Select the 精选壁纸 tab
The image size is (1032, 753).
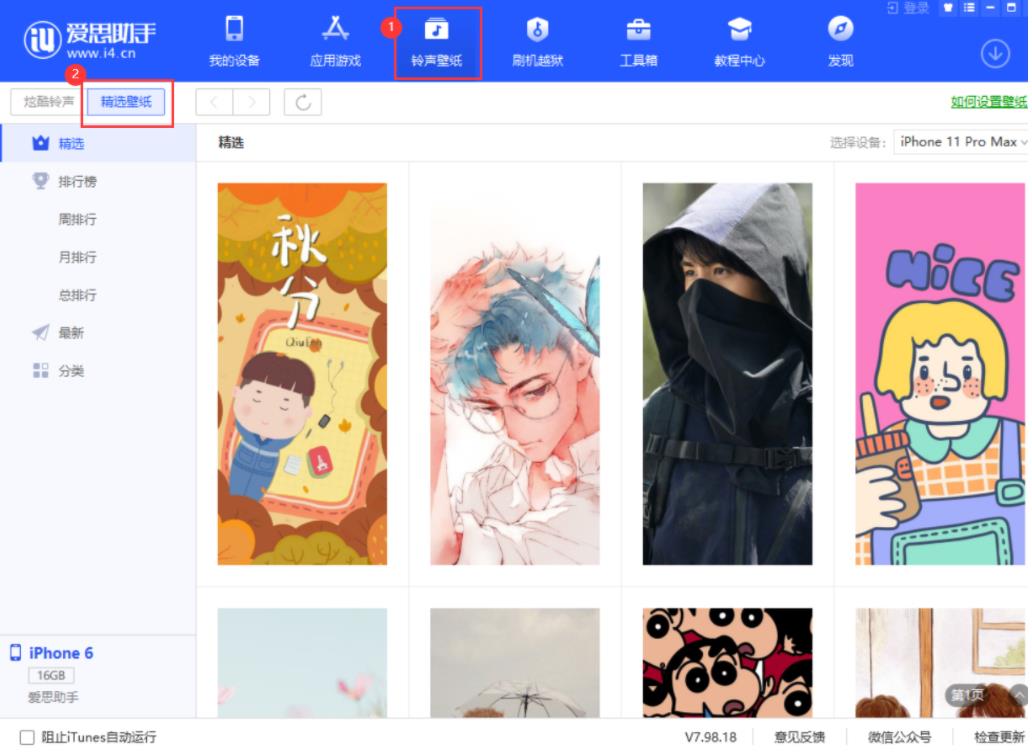click(126, 102)
